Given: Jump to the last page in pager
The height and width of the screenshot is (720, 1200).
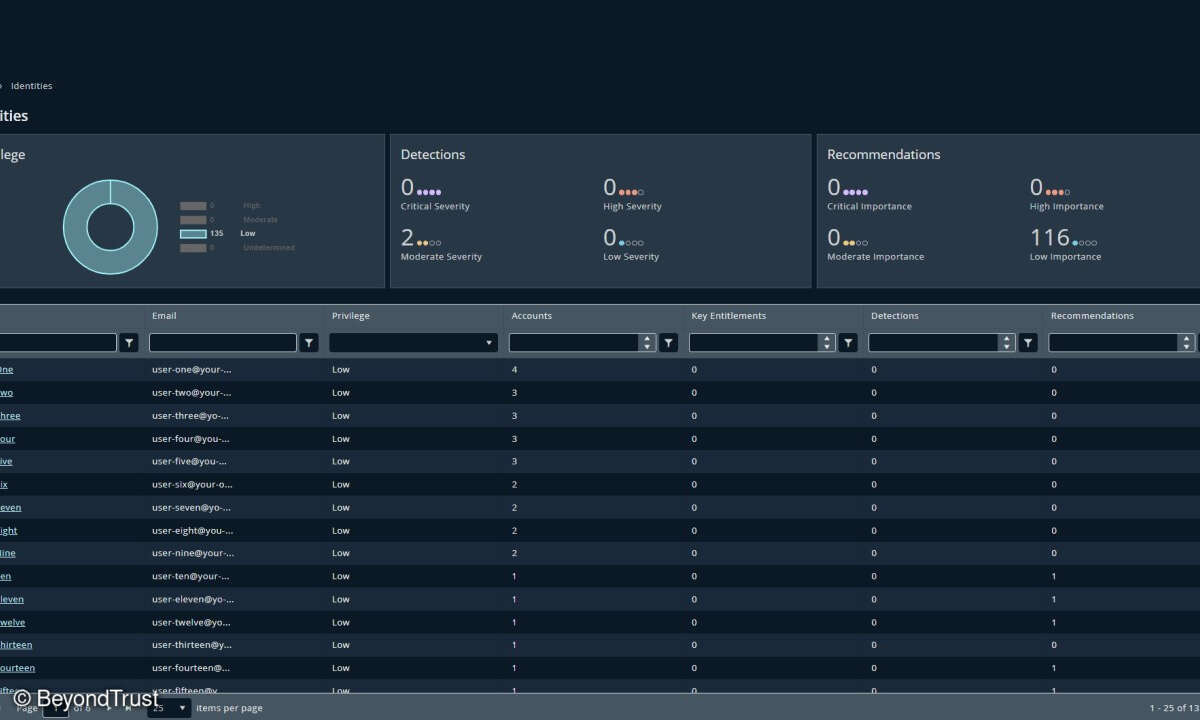Looking at the screenshot, I should tap(128, 708).
